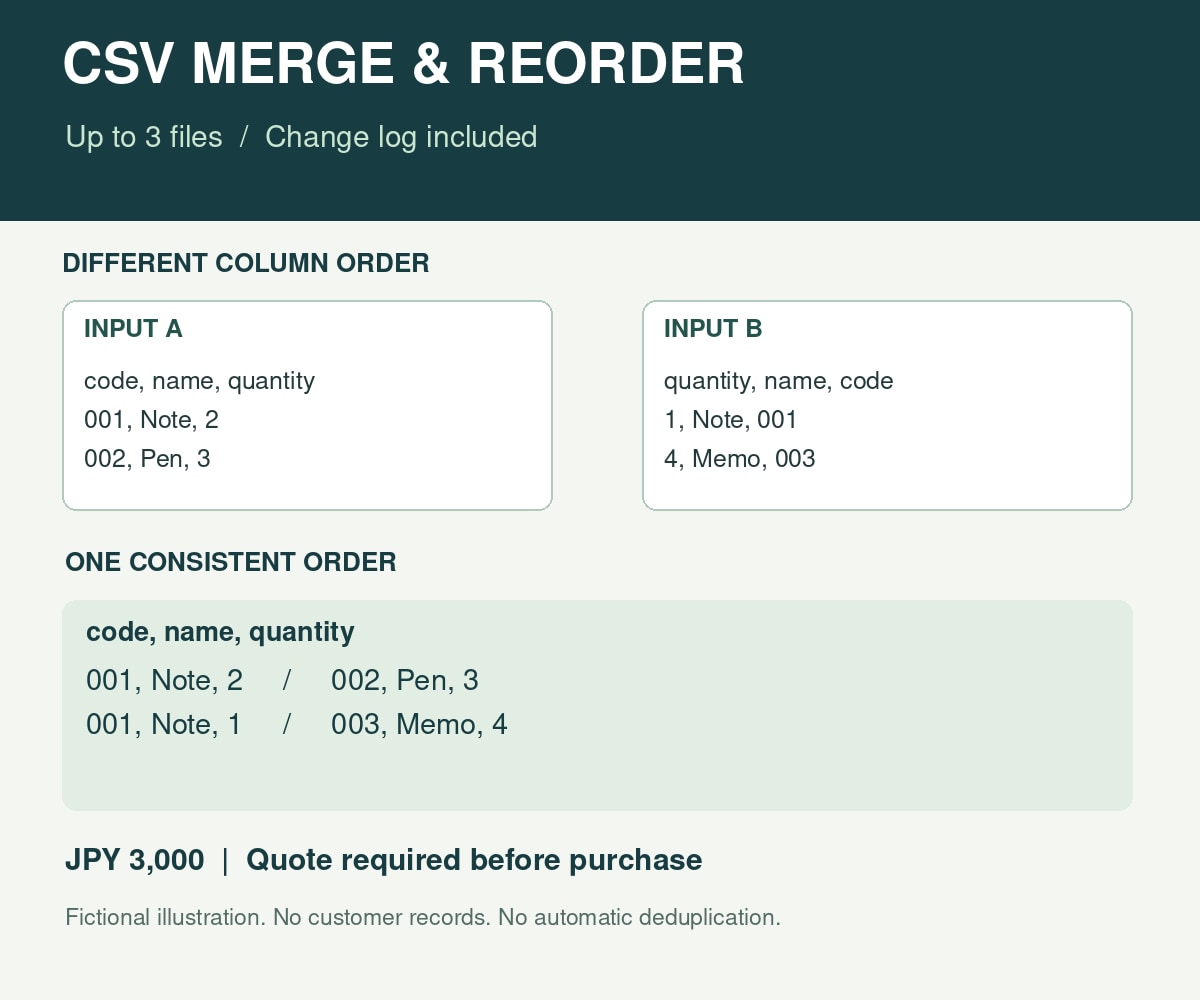
Task: Click the '002, Pen, 3' row in Input A
Action: coord(147,459)
